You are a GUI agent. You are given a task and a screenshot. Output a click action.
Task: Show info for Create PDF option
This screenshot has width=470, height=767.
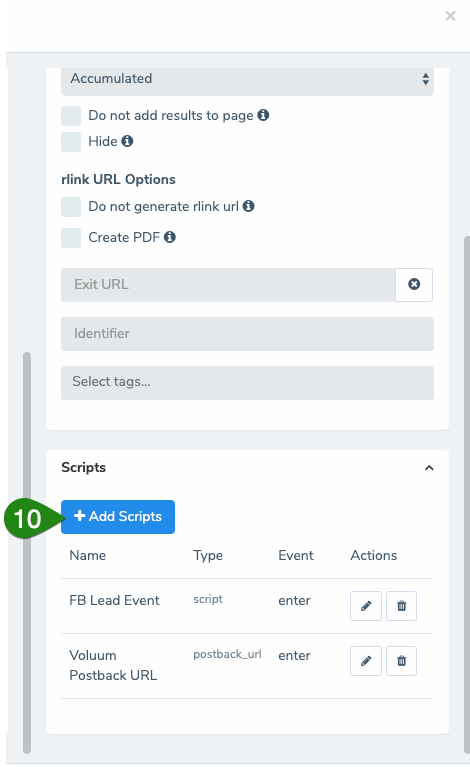point(170,237)
